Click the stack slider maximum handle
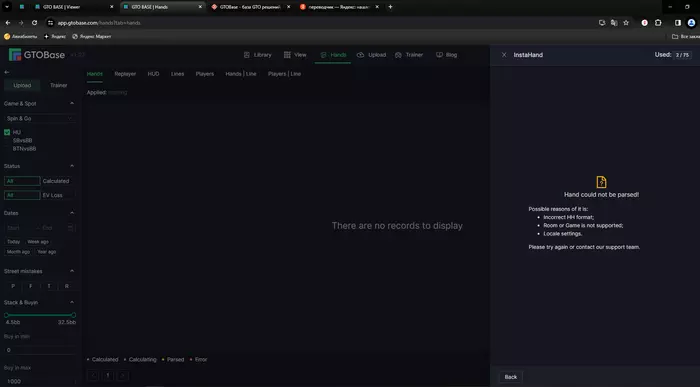The width and height of the screenshot is (700, 387). [74, 315]
